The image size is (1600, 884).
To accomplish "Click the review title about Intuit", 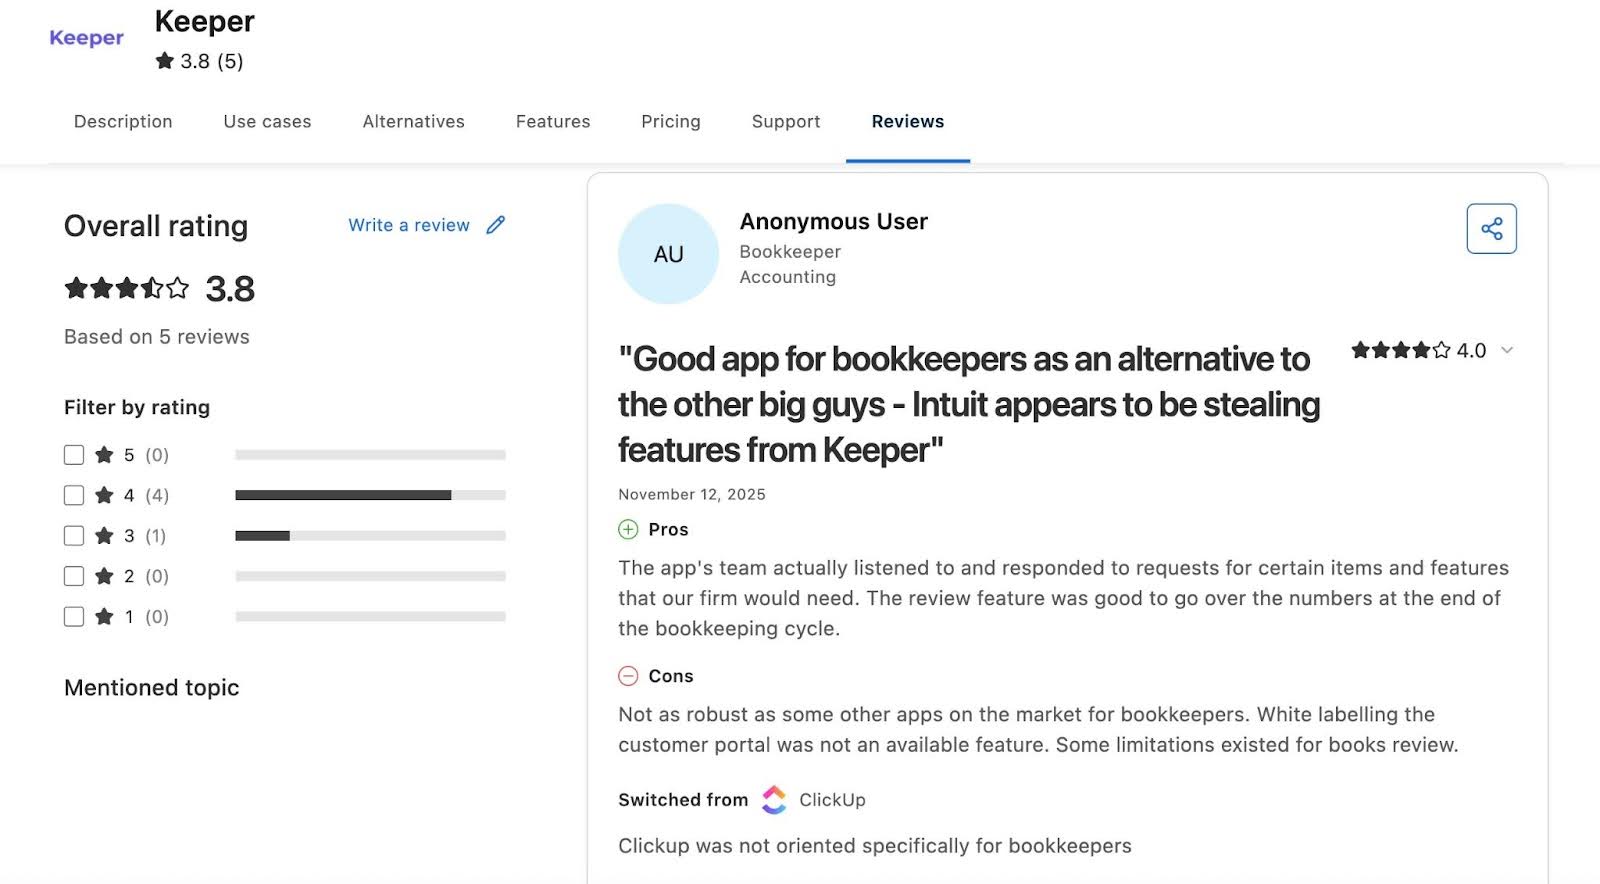I will point(969,404).
